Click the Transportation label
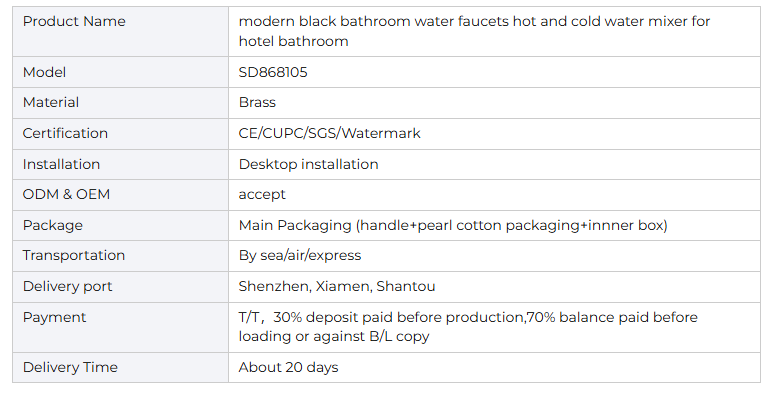 (74, 255)
